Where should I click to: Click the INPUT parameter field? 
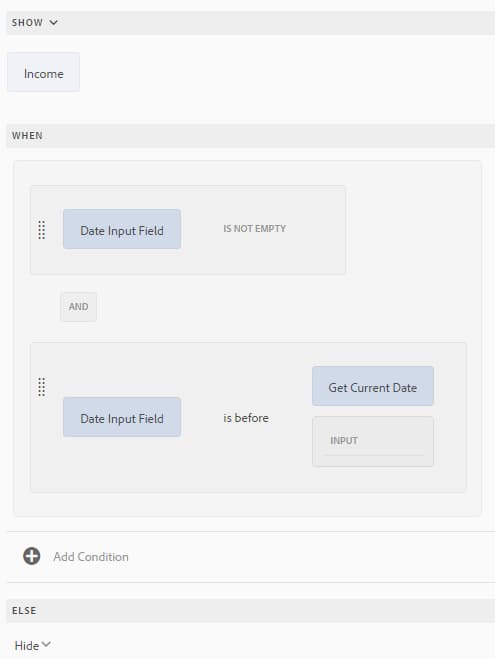point(373,441)
